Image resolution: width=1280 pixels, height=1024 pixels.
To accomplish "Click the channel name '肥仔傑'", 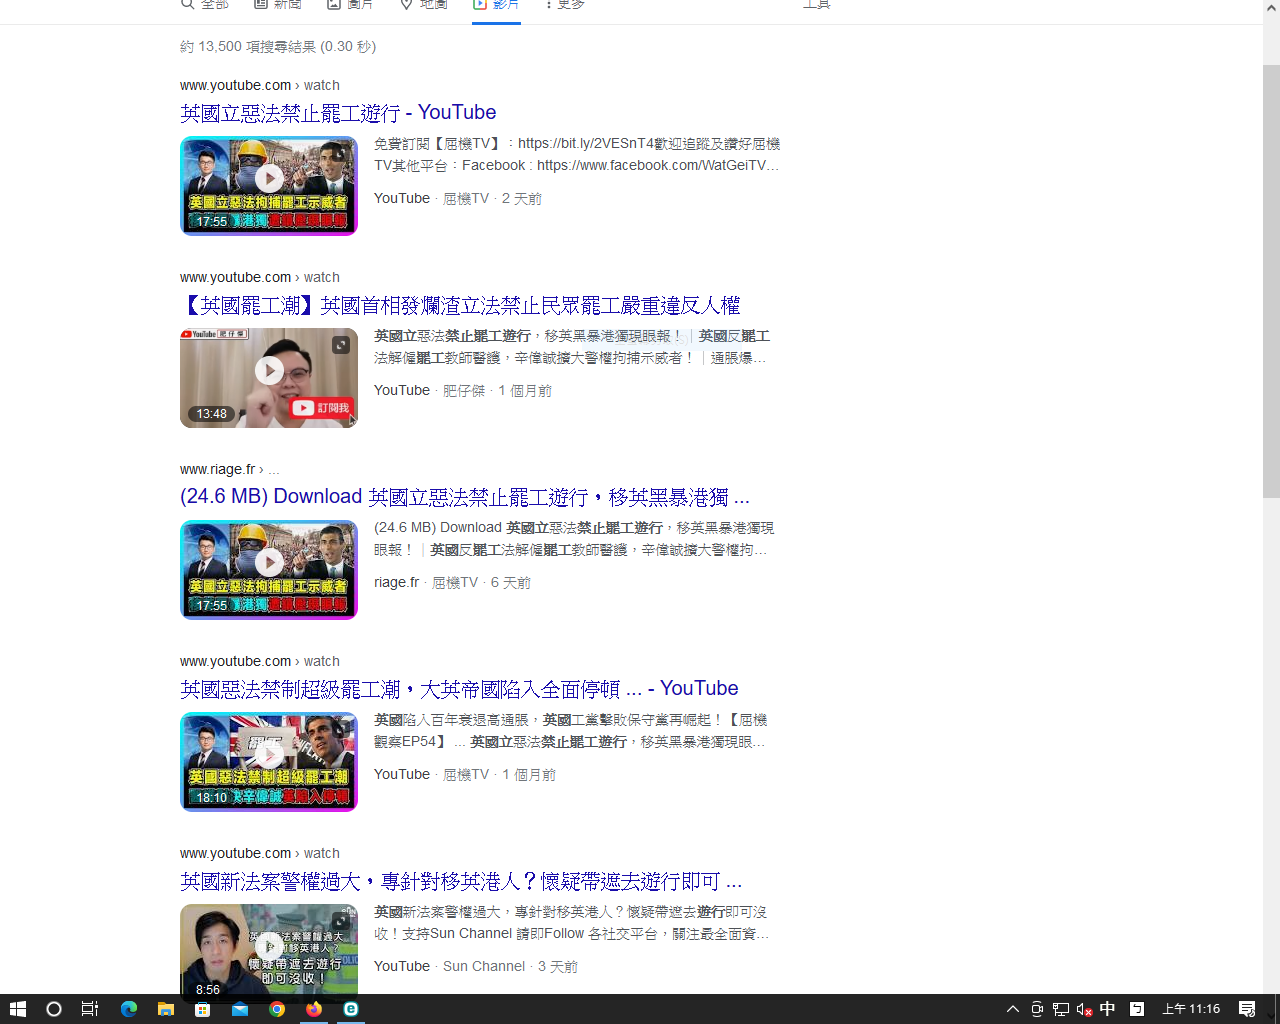I will tap(464, 391).
